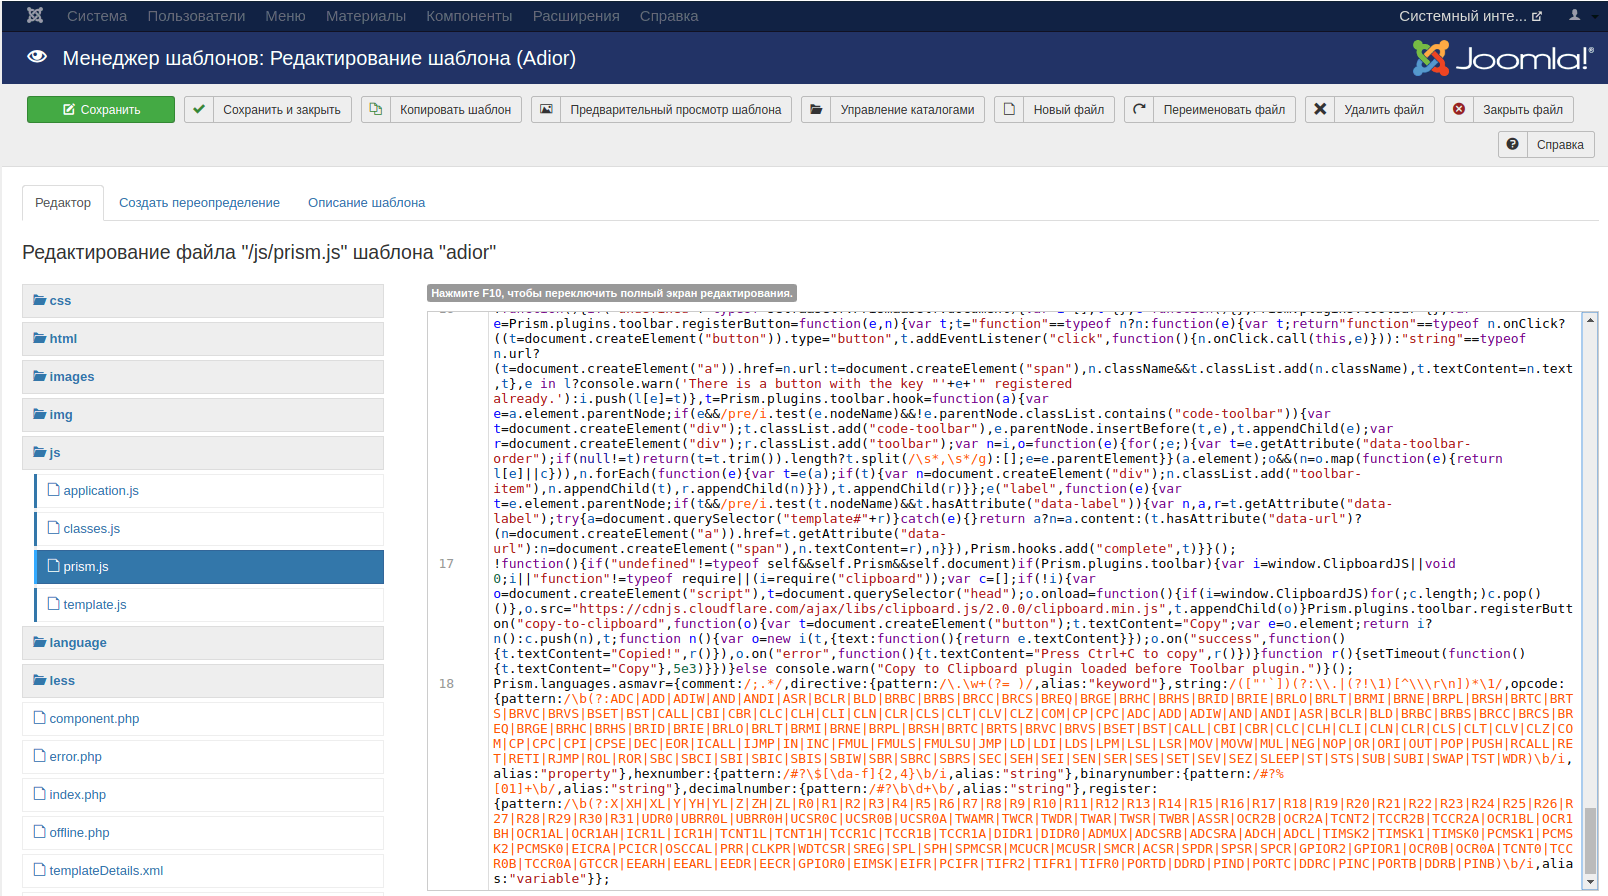Click the X icon for Delete File
Viewport: 1608px width, 896px height.
pos(1320,109)
